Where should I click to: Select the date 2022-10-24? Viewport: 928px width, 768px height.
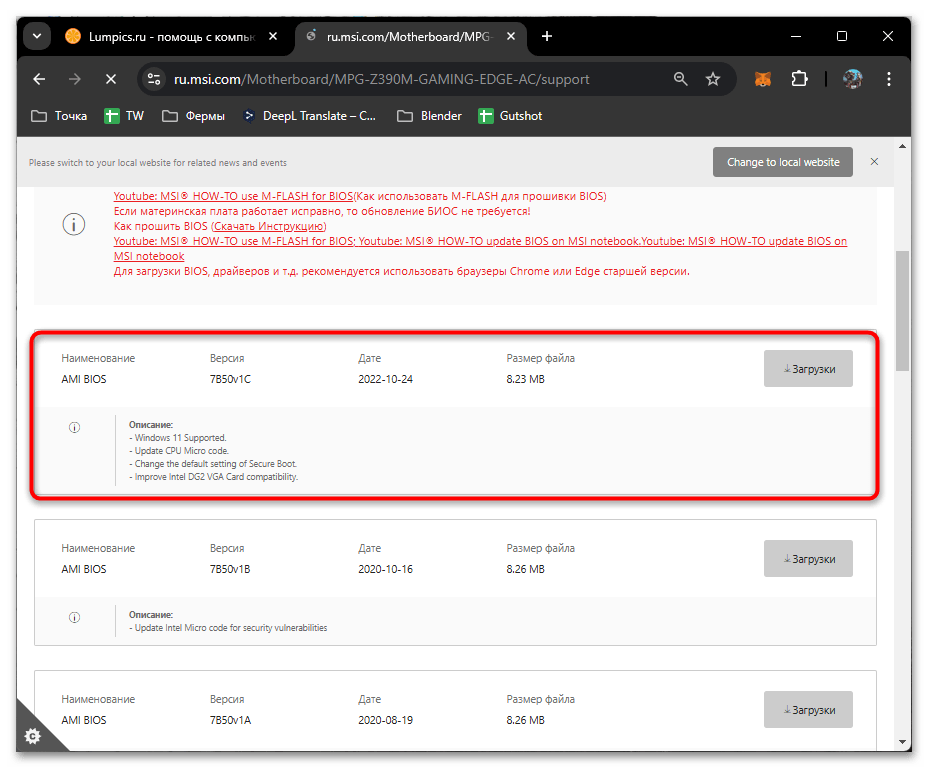coord(385,379)
